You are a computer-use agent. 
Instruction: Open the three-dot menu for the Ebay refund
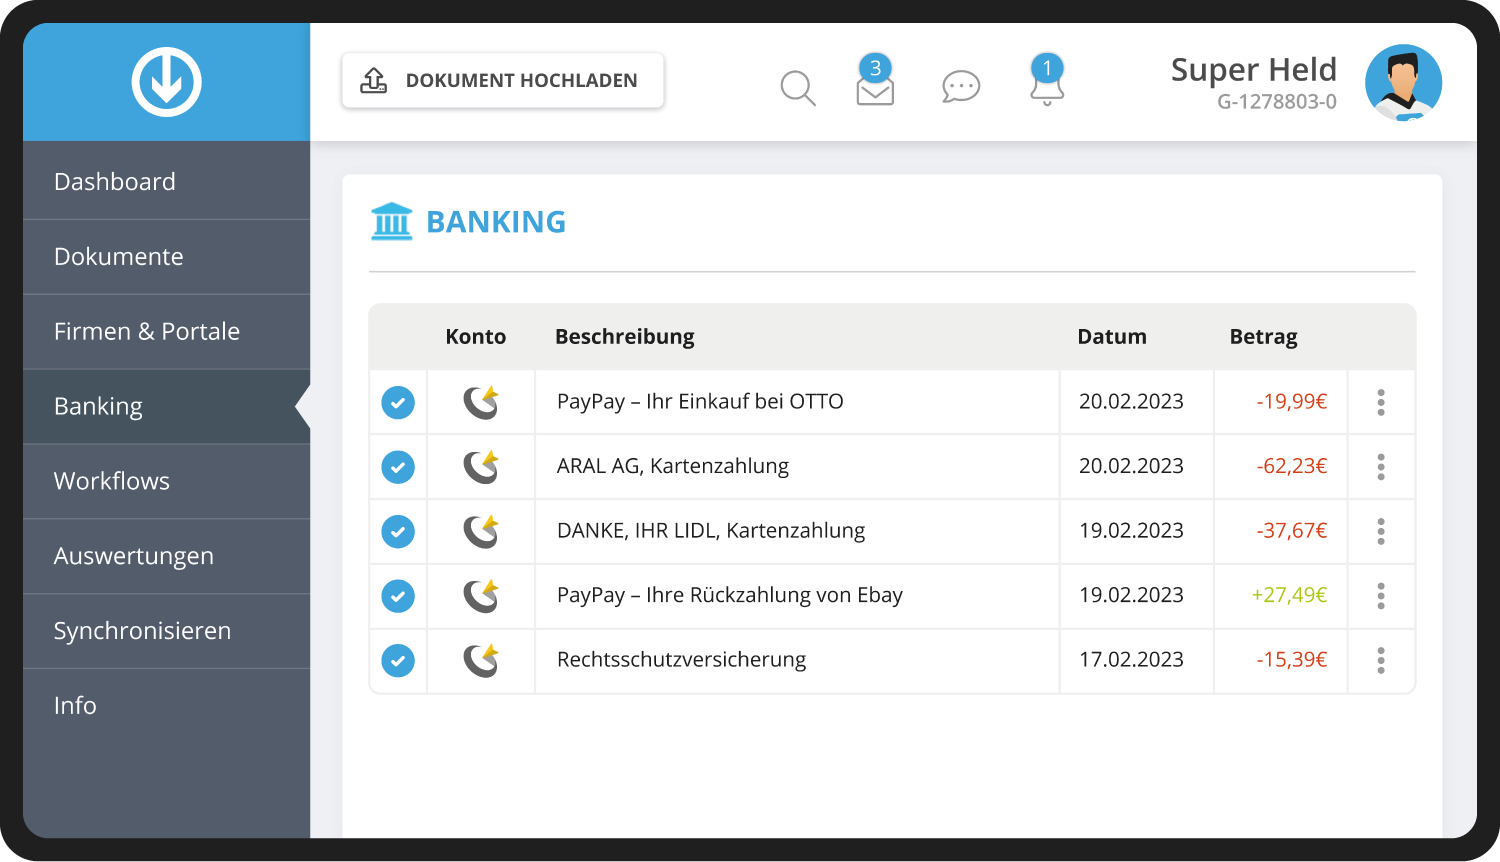[x=1381, y=596]
